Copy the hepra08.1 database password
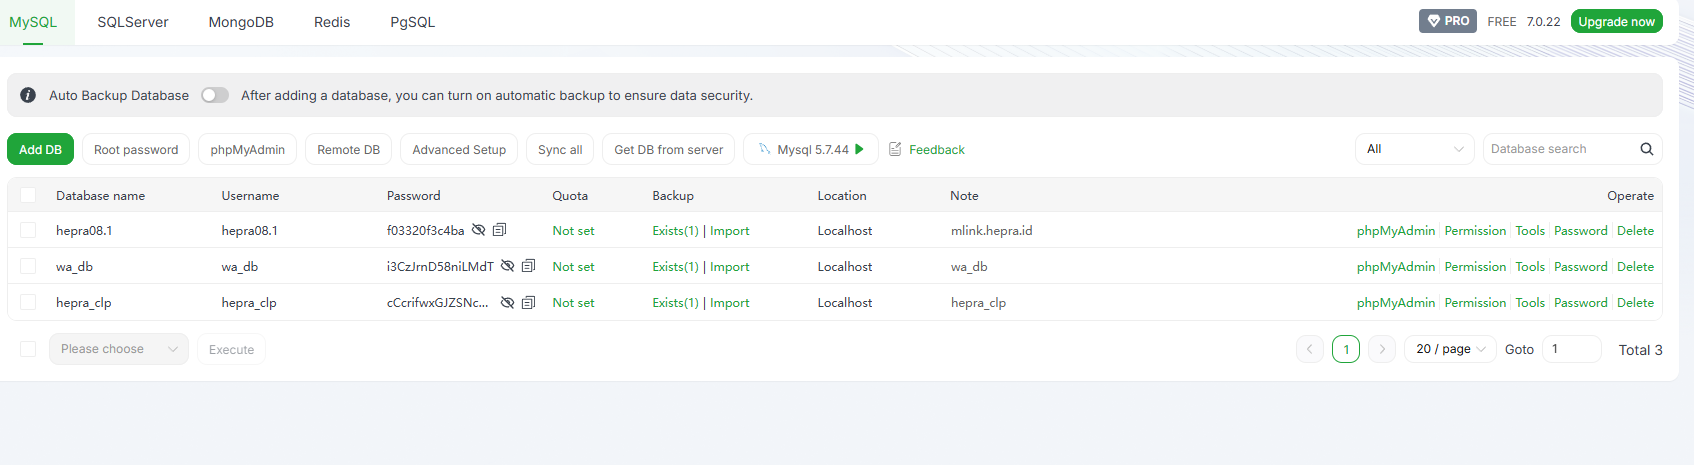 (500, 230)
